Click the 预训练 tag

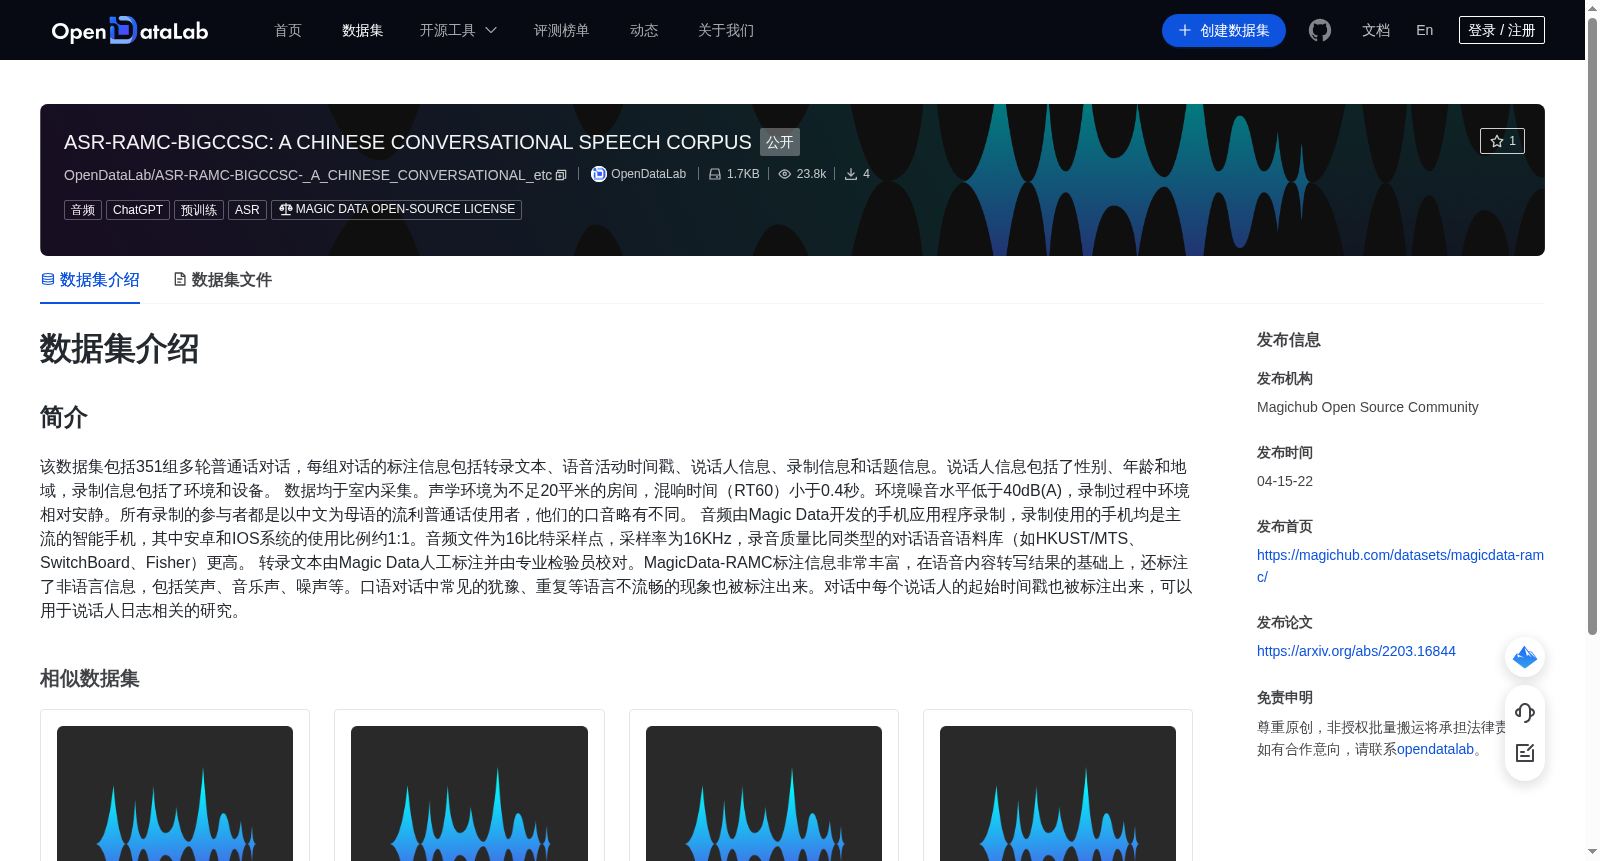[x=199, y=210]
